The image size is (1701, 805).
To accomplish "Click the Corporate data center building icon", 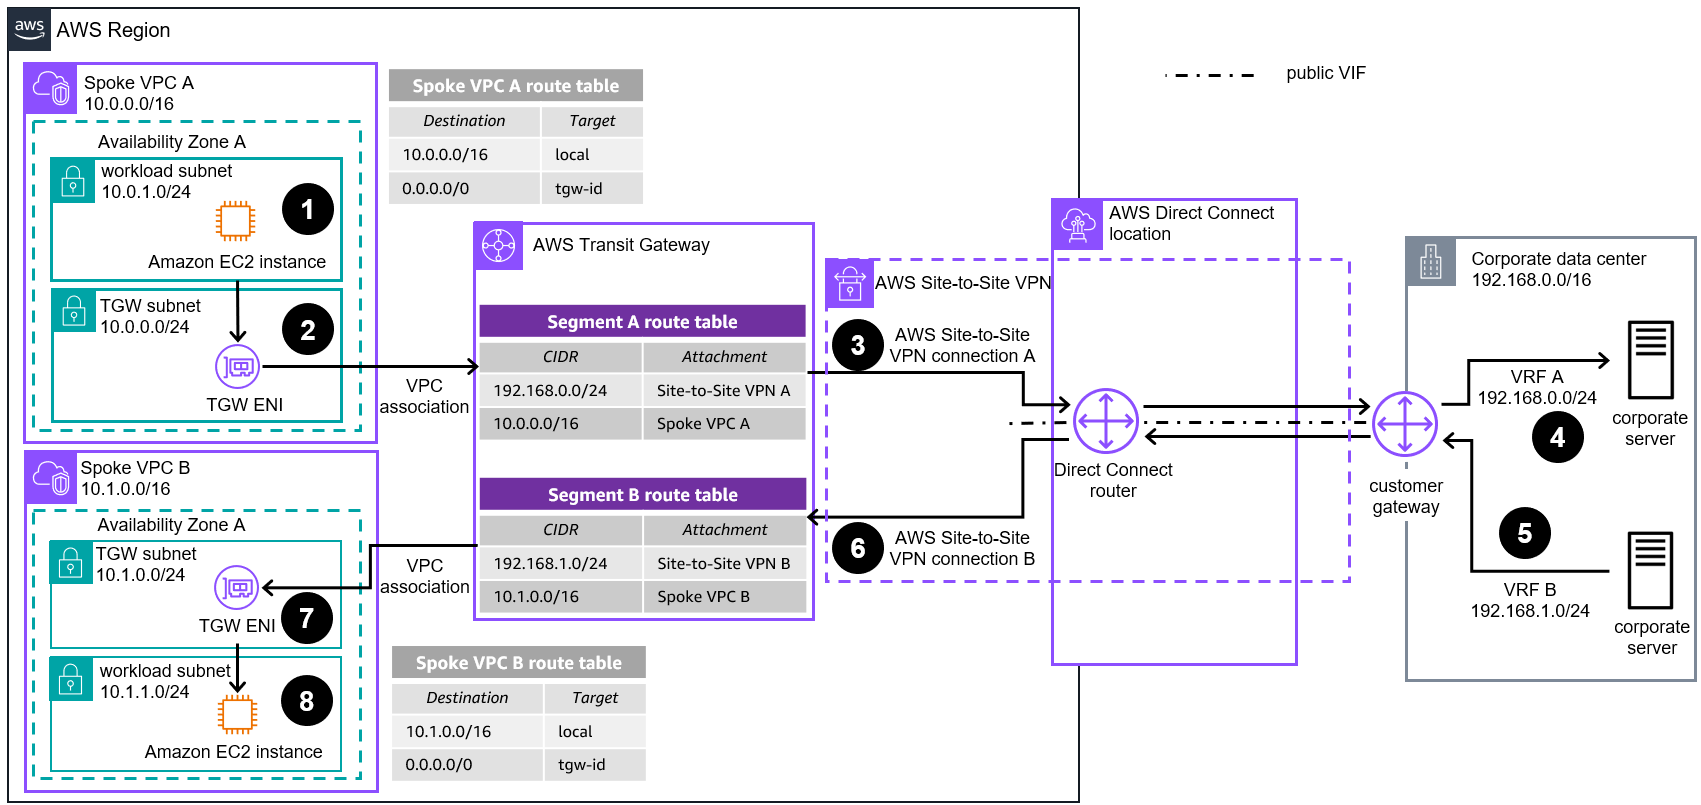I will pos(1432,262).
